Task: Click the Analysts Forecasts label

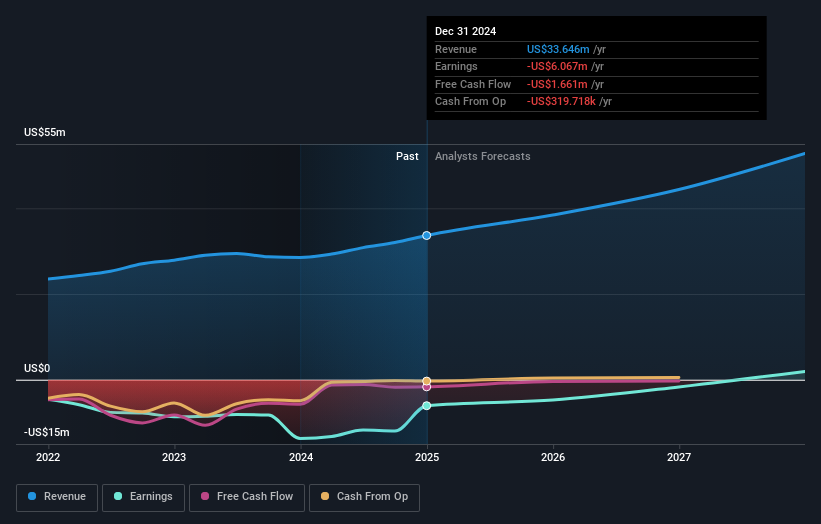Action: point(483,157)
